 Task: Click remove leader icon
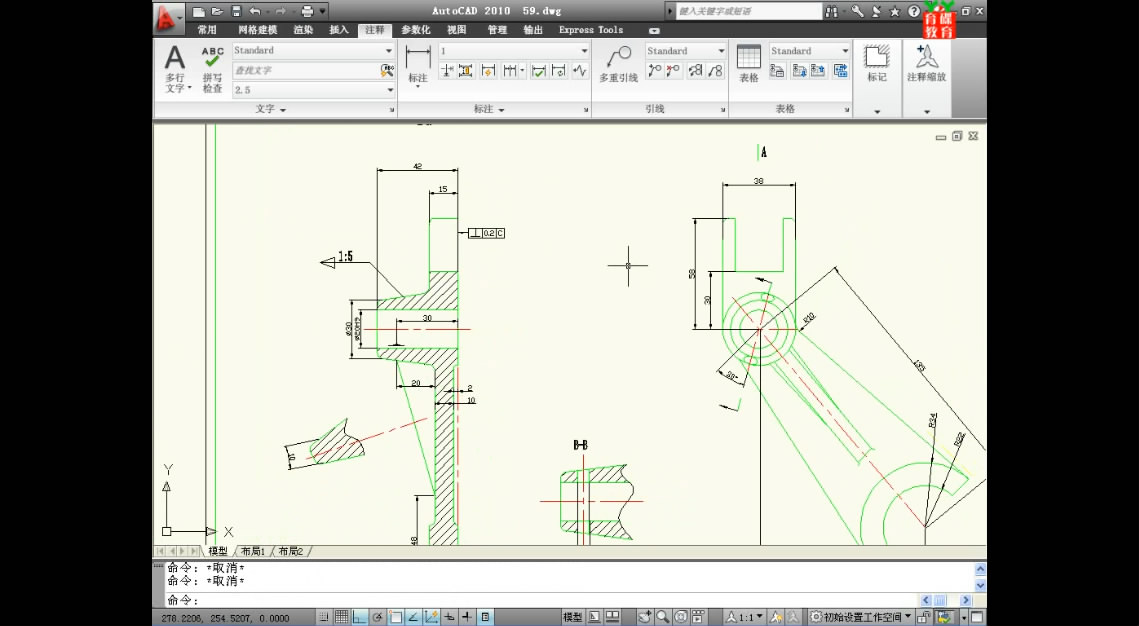(x=673, y=70)
